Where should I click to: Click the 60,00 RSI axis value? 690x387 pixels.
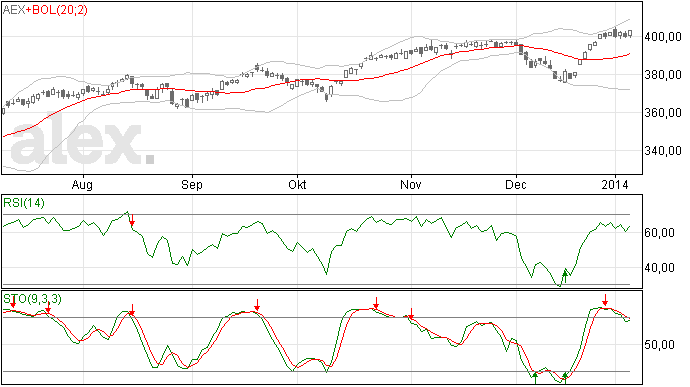tap(659, 232)
